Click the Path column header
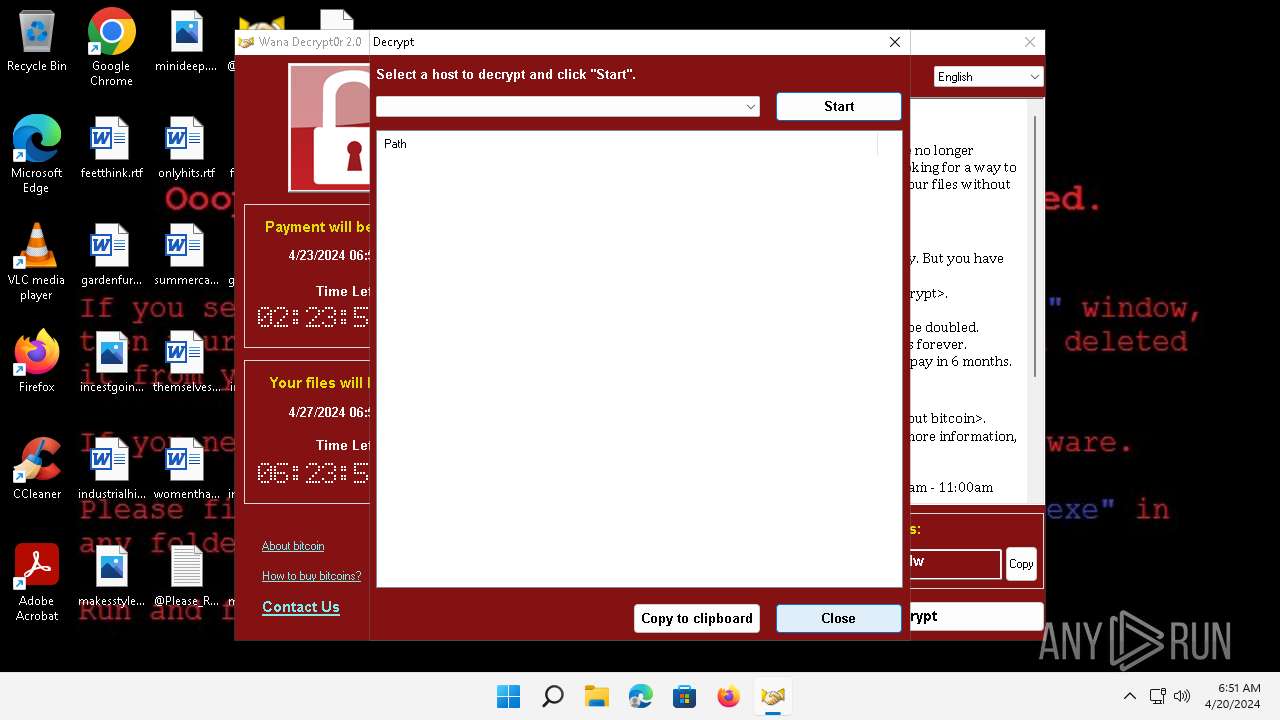 pos(627,144)
